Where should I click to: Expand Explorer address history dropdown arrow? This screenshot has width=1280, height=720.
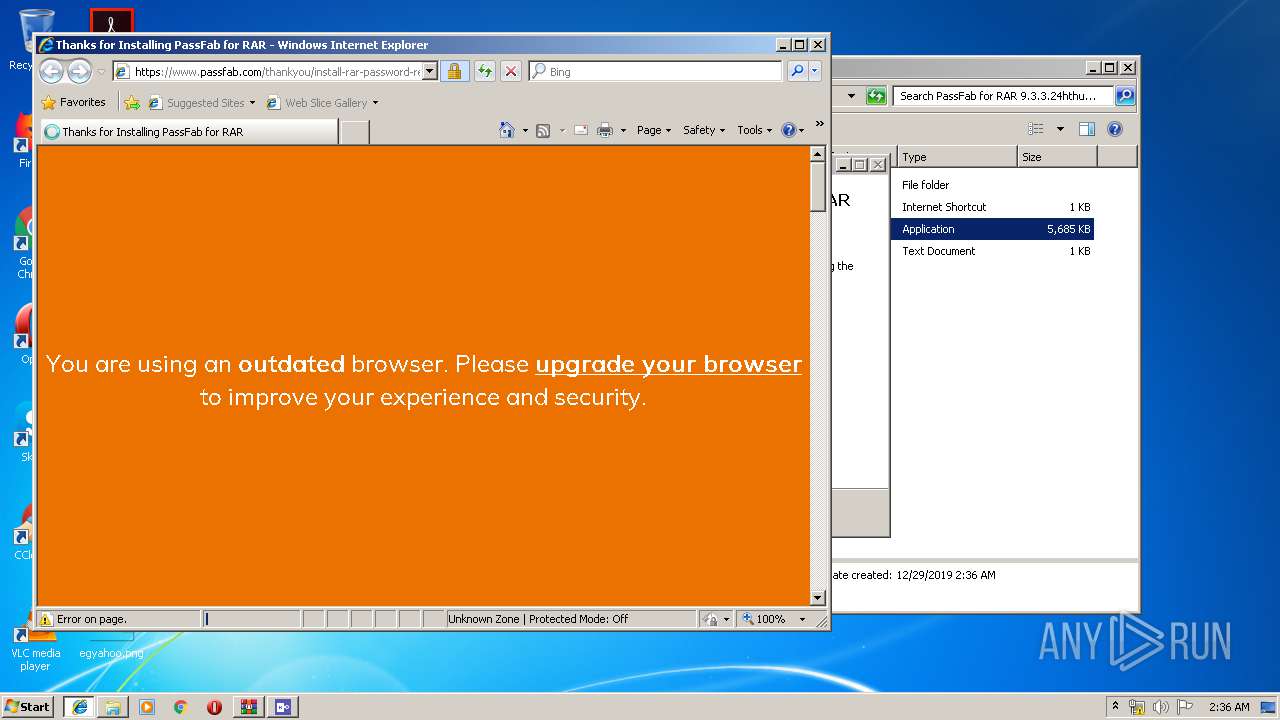[851, 96]
